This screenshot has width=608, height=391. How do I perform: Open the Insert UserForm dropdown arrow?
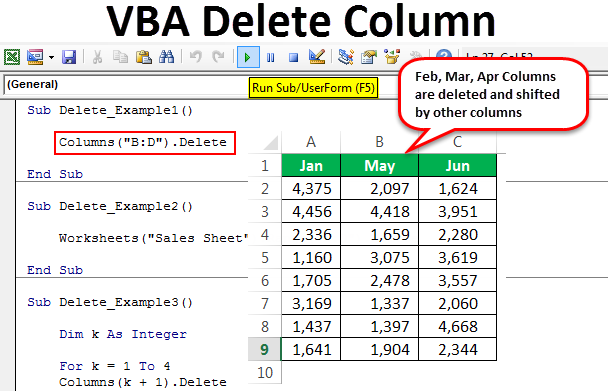tap(51, 57)
